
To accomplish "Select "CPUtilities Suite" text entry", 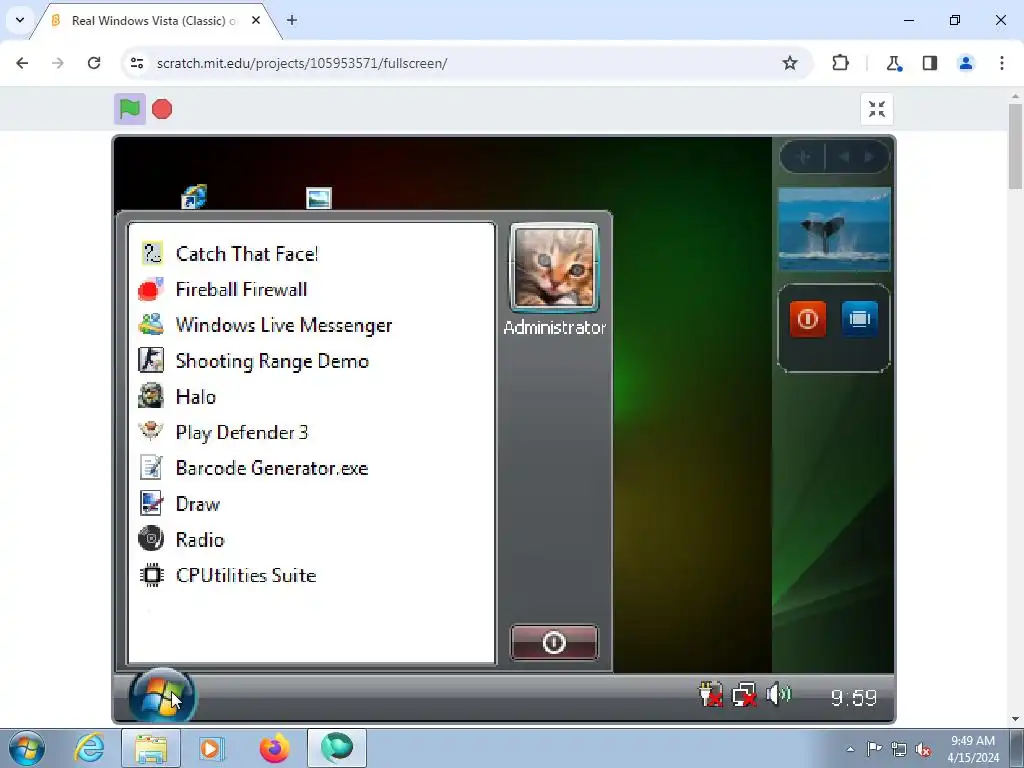I will [x=246, y=575].
